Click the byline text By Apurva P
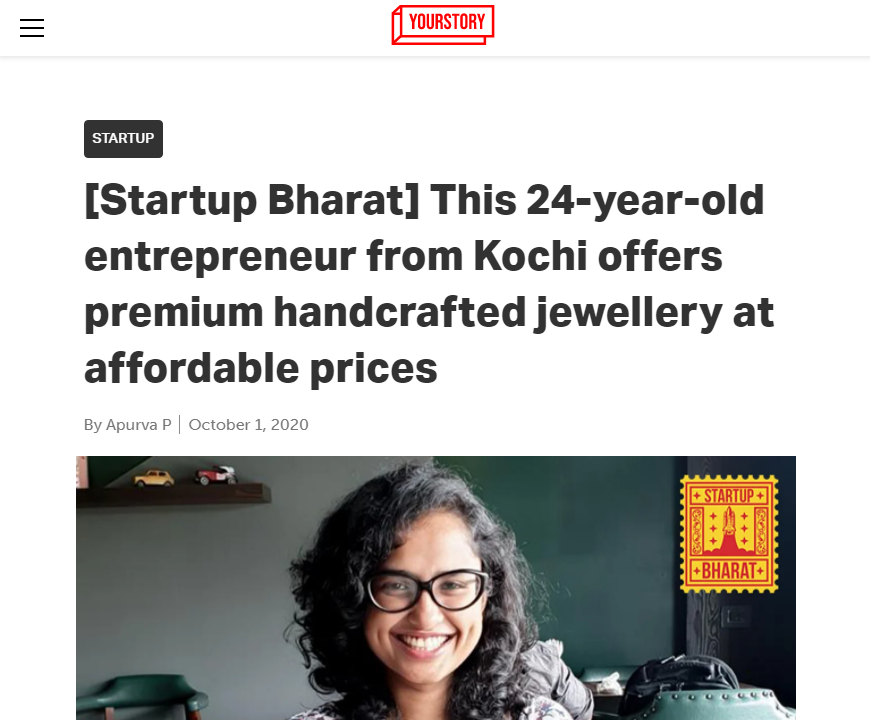Image resolution: width=870 pixels, height=720 pixels. [x=127, y=424]
